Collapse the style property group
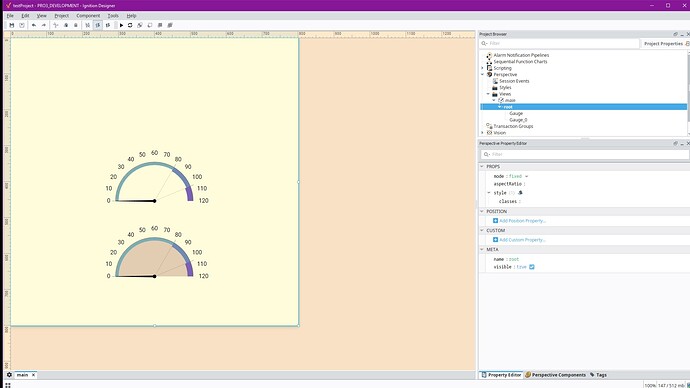690x388 pixels. click(489, 193)
